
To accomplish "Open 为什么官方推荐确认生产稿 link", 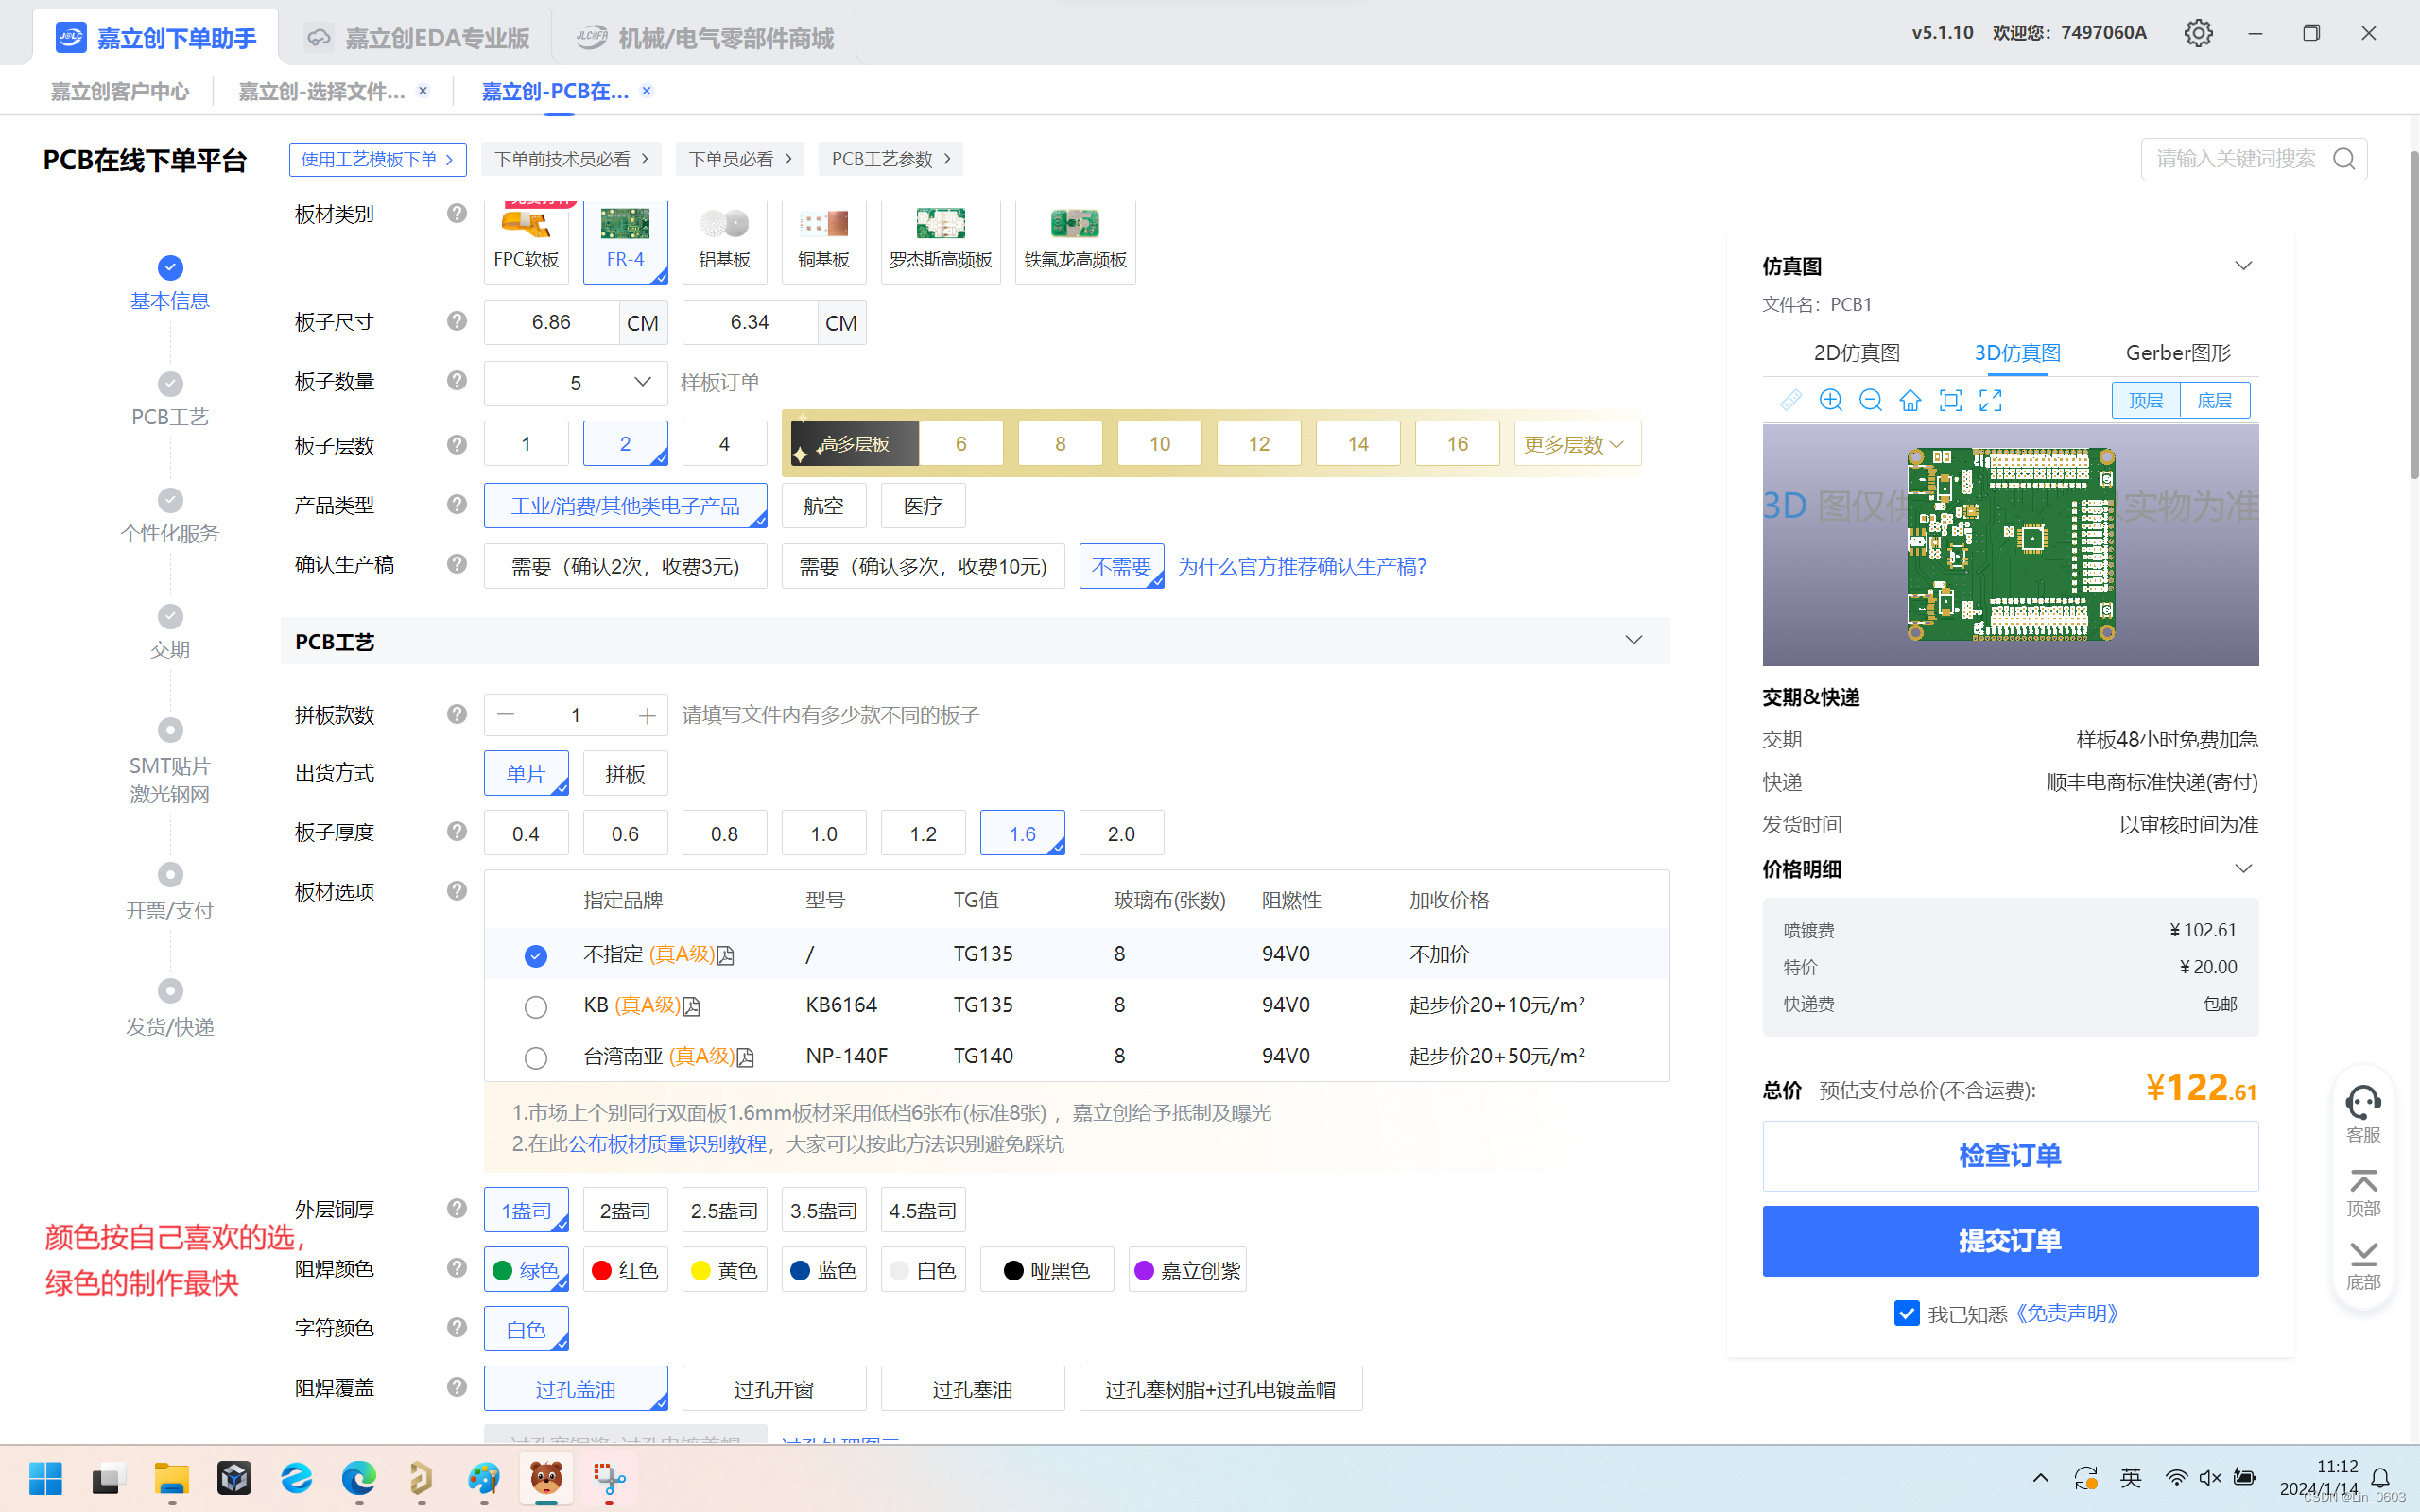I will click(1301, 566).
